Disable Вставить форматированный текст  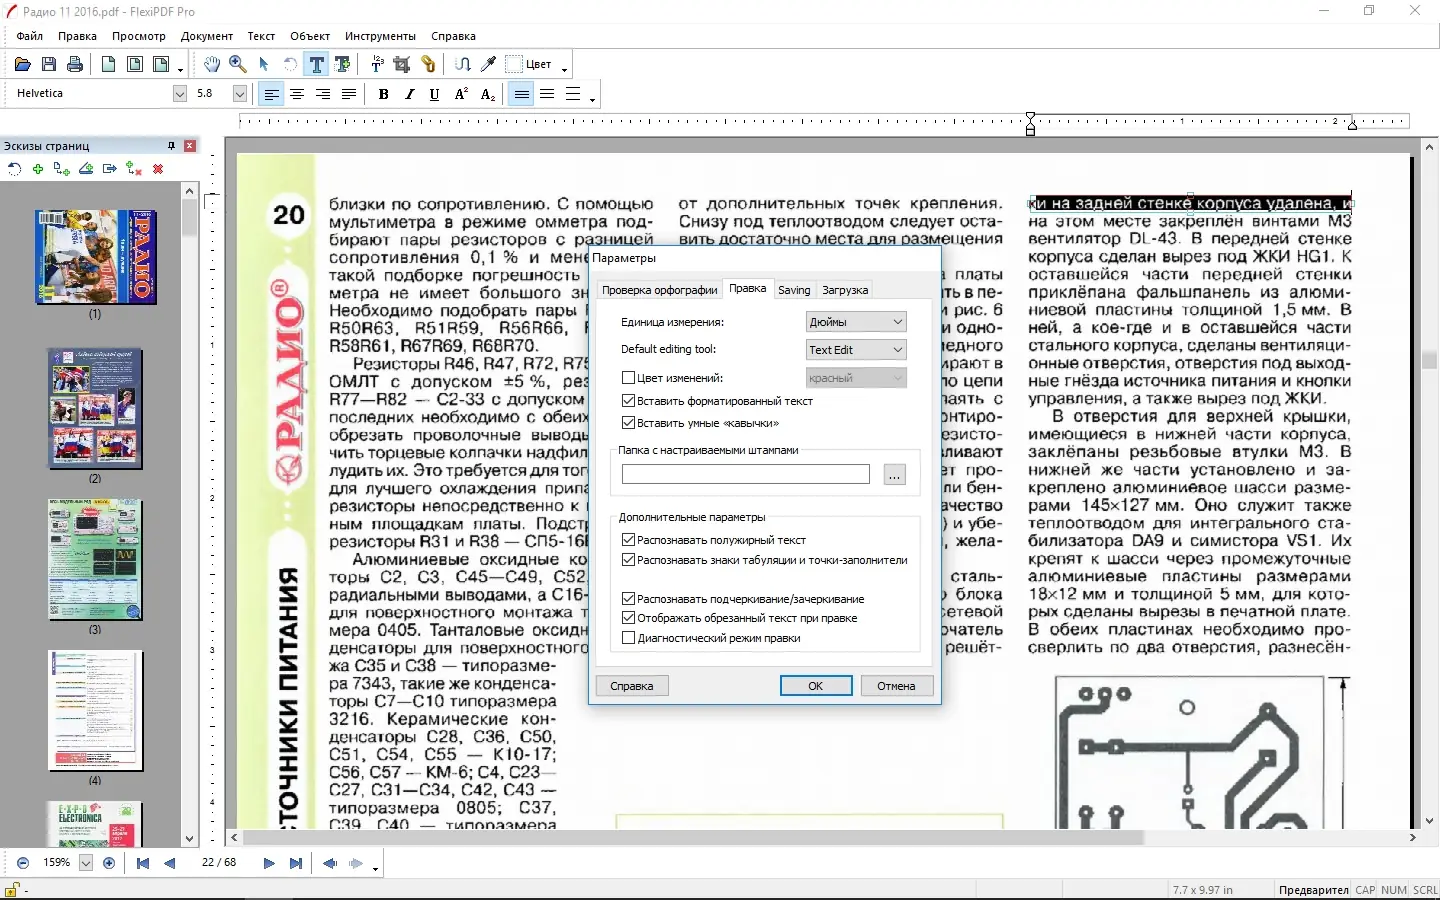tap(628, 400)
